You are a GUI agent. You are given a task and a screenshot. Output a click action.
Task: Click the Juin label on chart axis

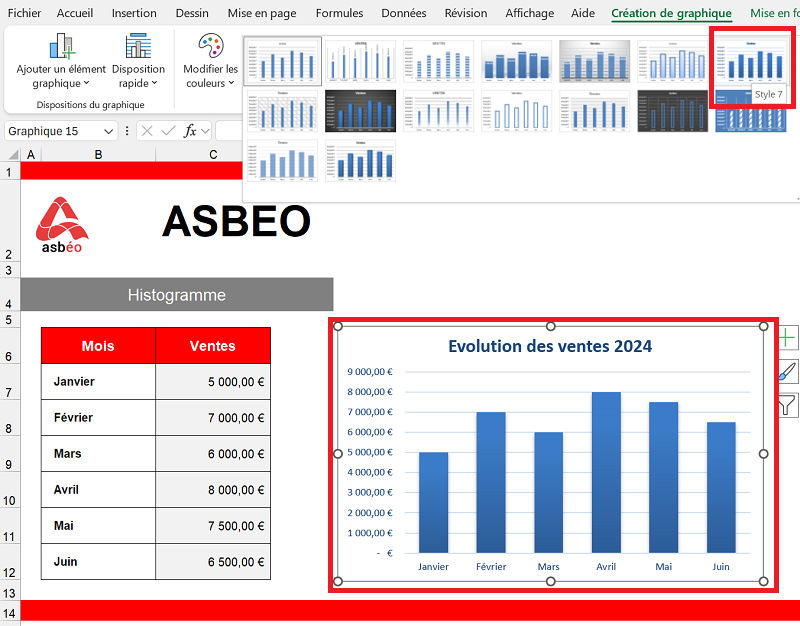point(721,567)
